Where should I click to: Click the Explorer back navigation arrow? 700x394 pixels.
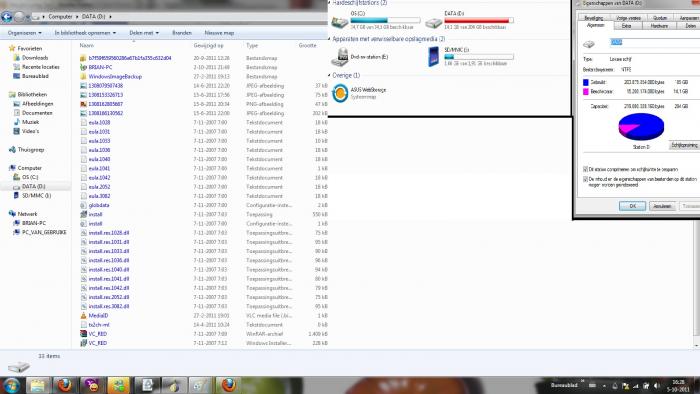click(7, 17)
